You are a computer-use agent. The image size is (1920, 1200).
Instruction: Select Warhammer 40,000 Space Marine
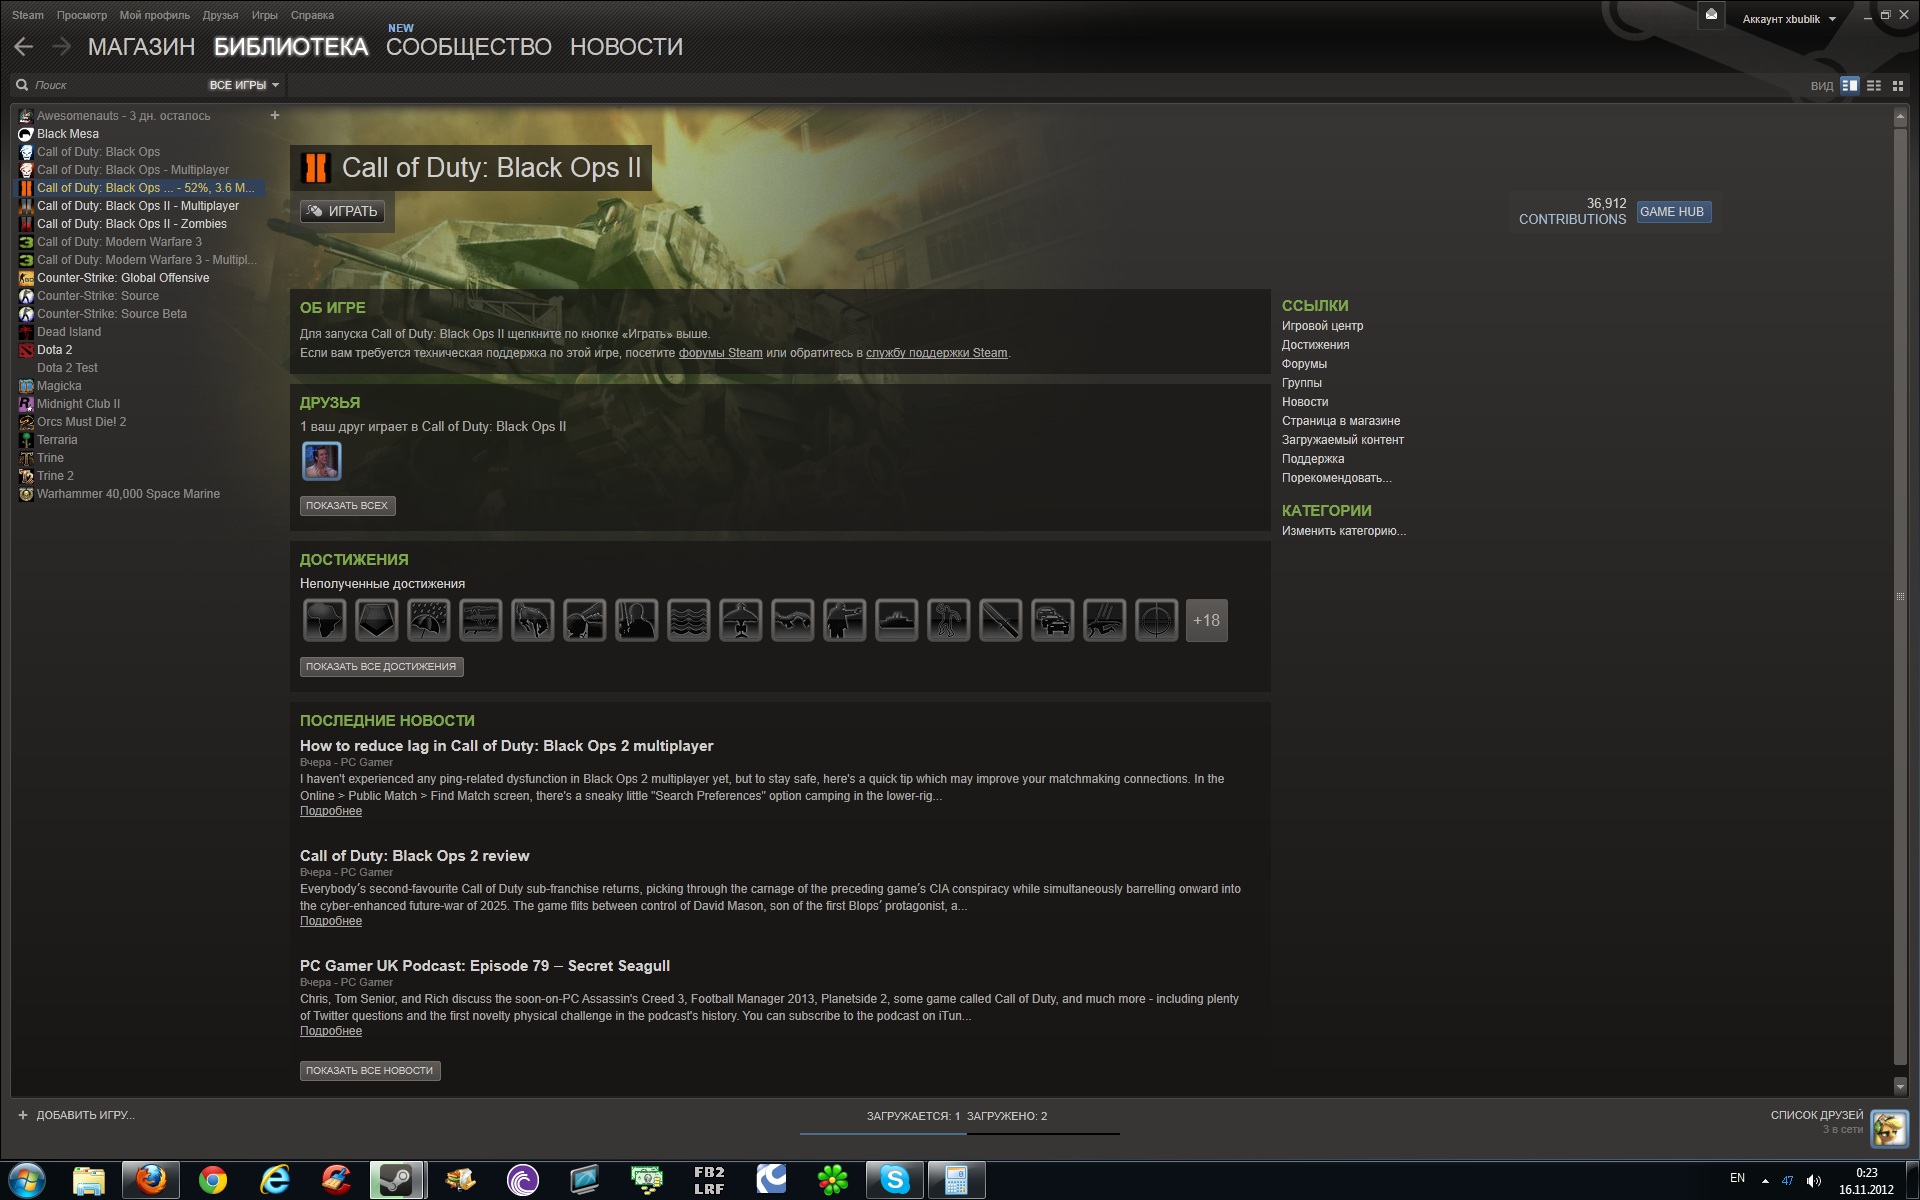click(x=128, y=494)
